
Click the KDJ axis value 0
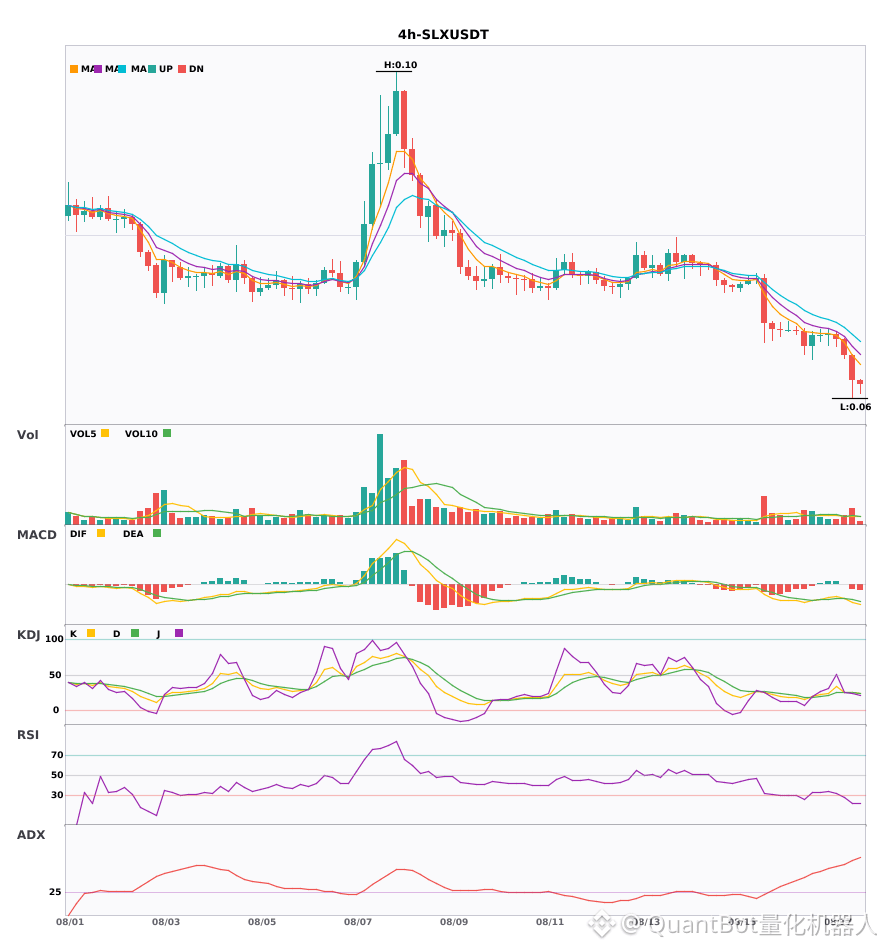click(56, 709)
